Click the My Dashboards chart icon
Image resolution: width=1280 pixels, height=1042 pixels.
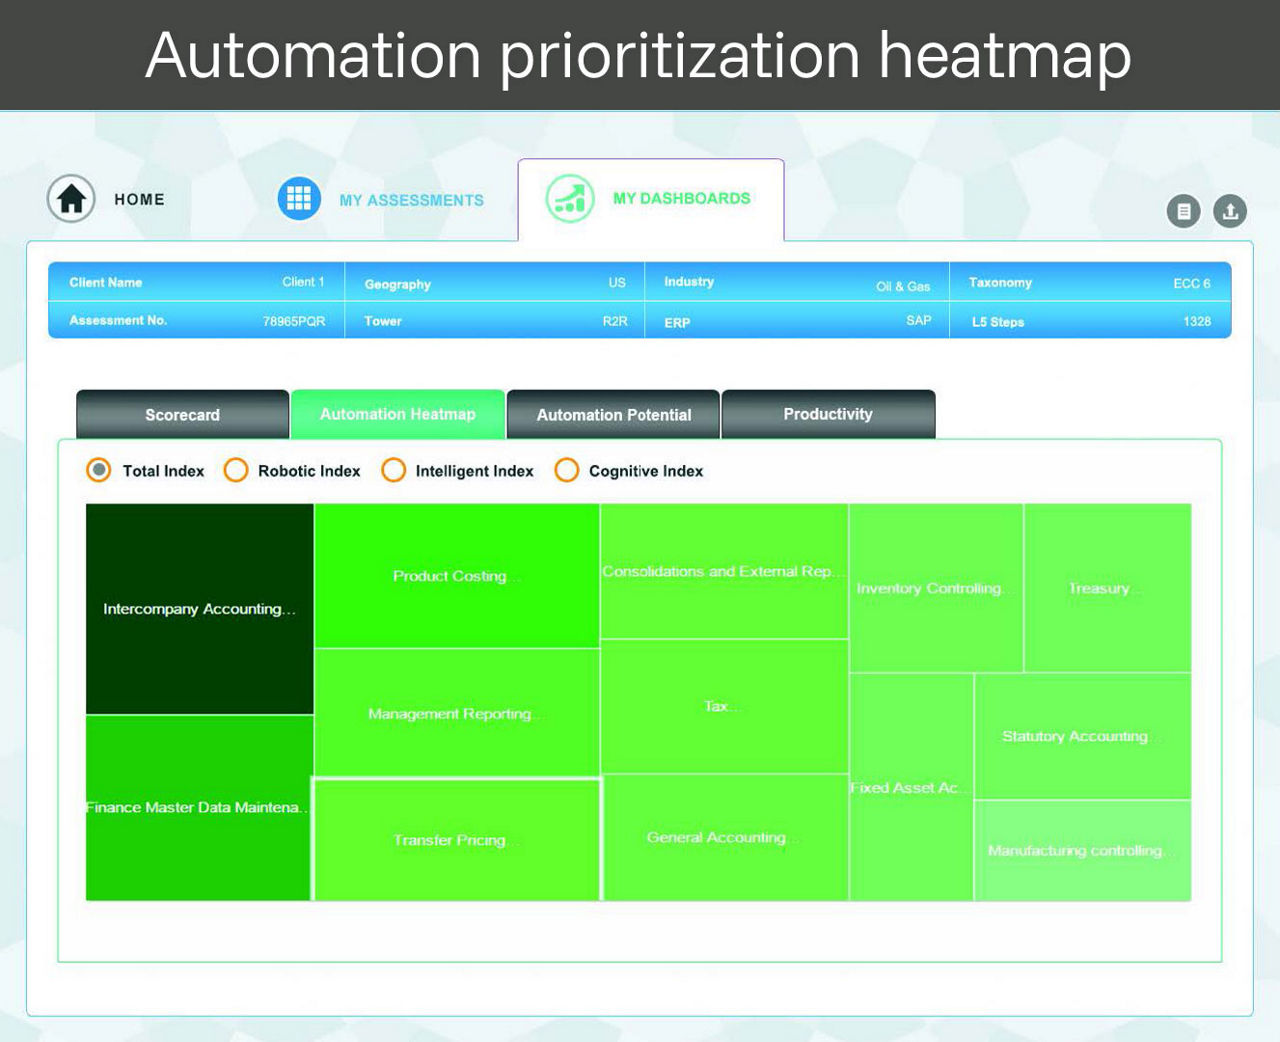[x=568, y=198]
